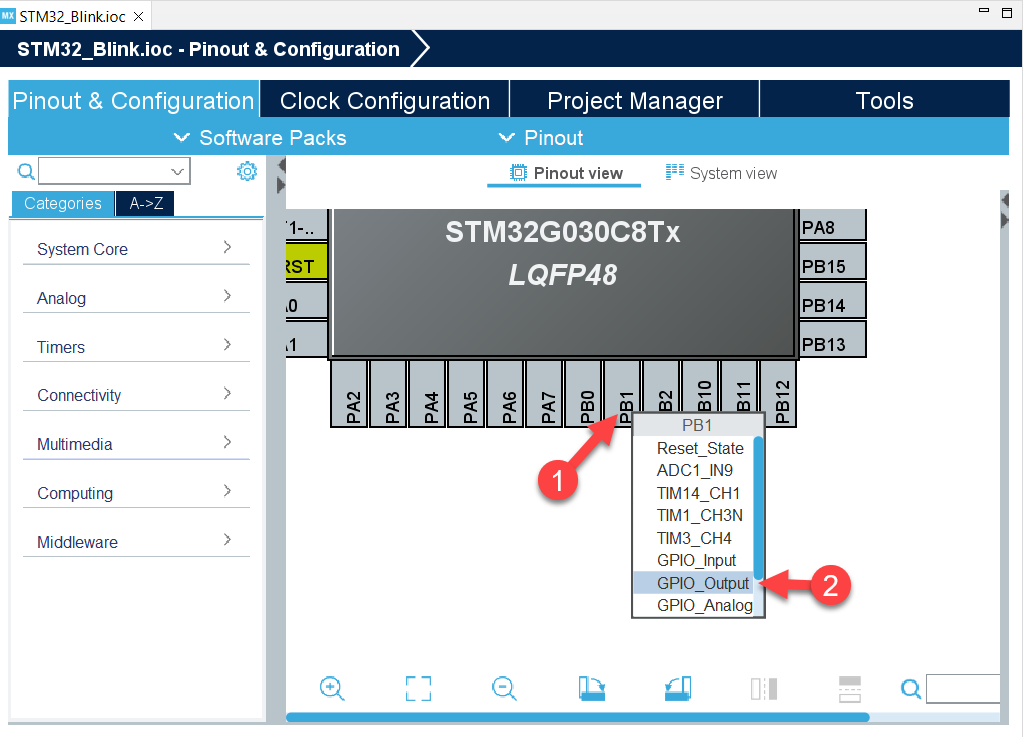Click the STM32_Blink.ioc breadcrumb title
Screen dimensions: 1023x737
(208, 49)
